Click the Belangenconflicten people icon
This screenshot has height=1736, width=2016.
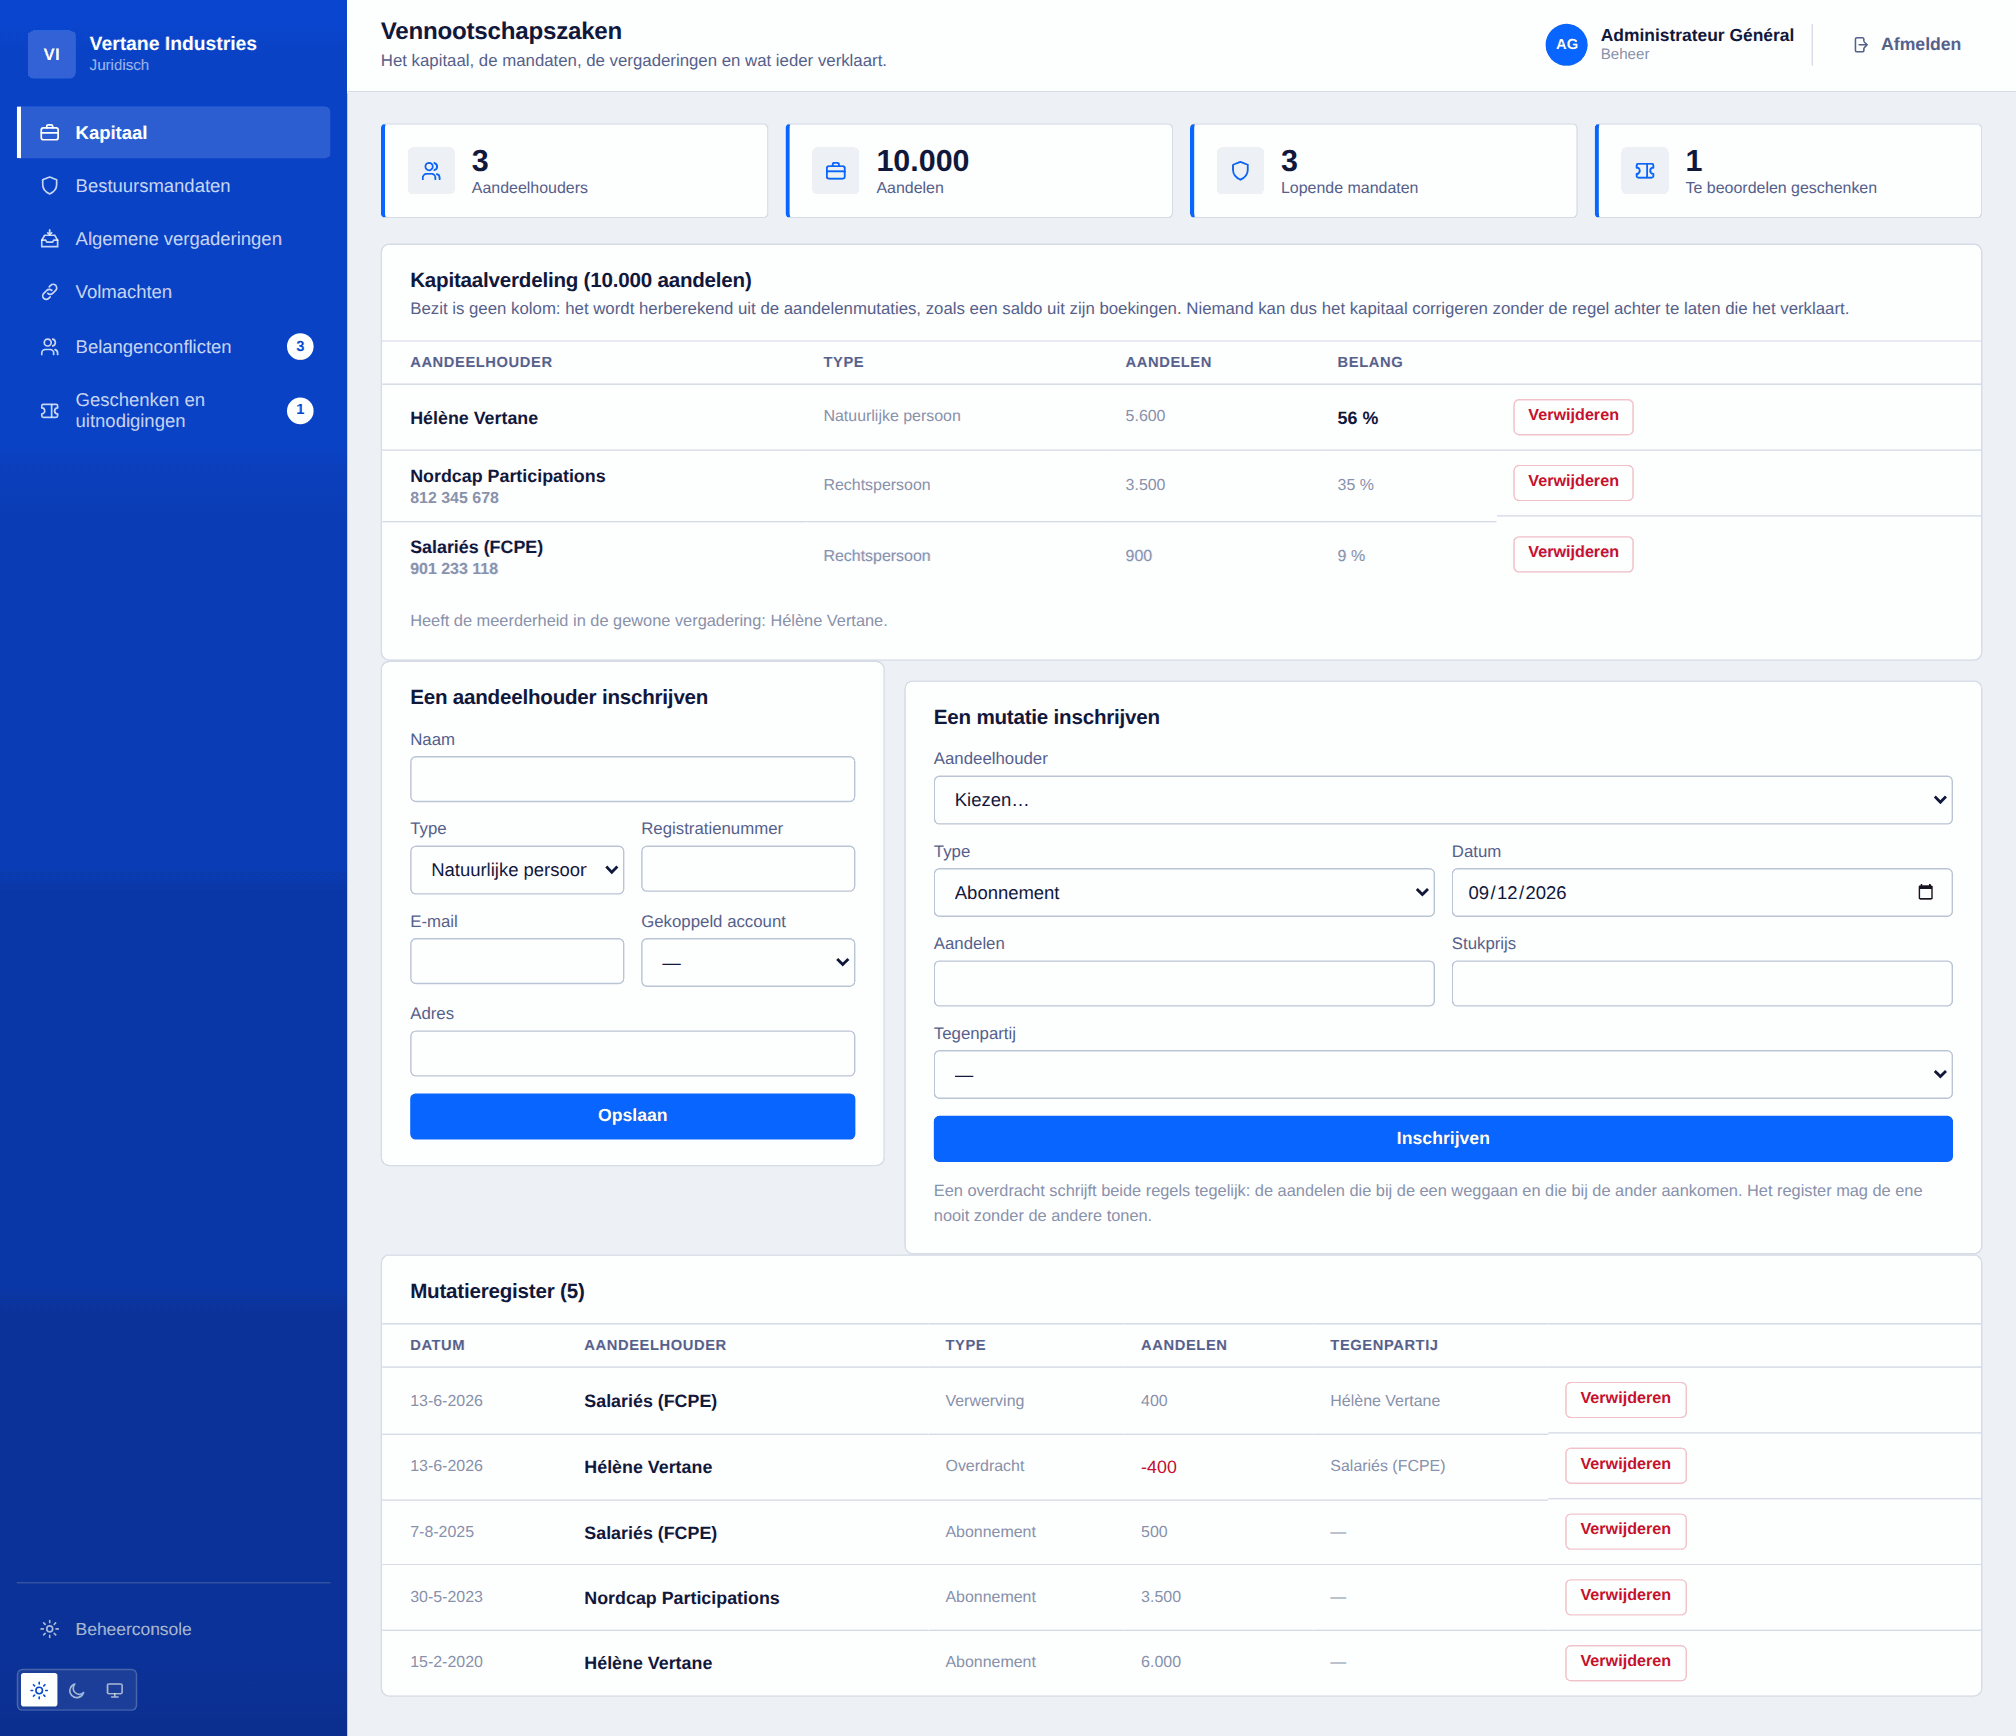49,347
